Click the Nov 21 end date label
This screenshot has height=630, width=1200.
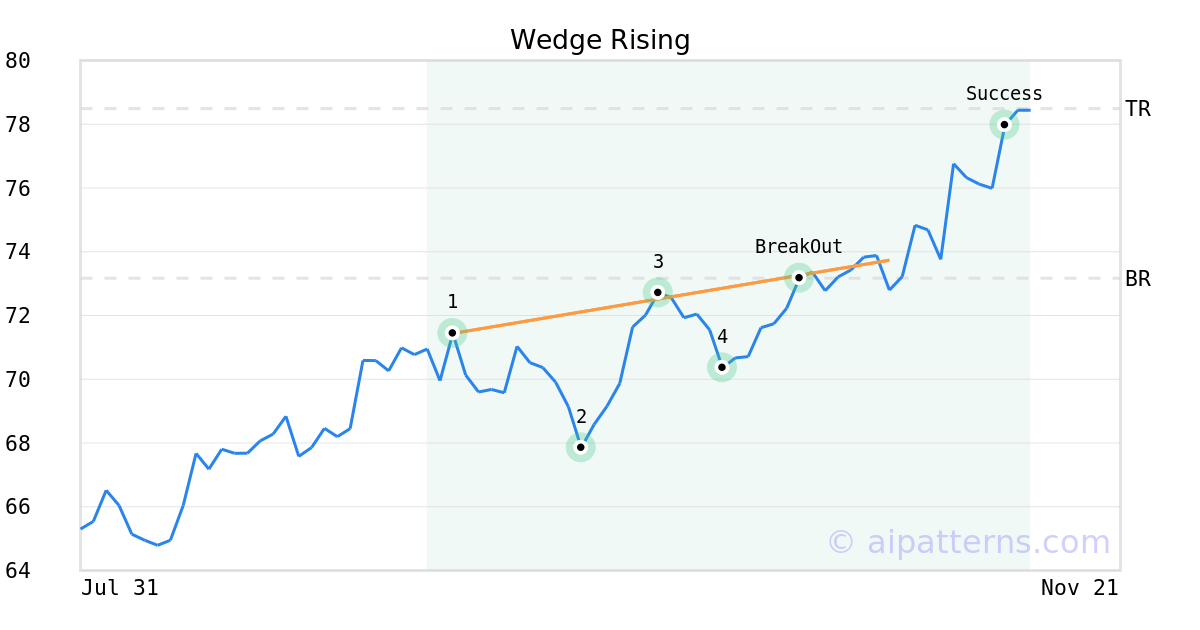pos(1079,588)
